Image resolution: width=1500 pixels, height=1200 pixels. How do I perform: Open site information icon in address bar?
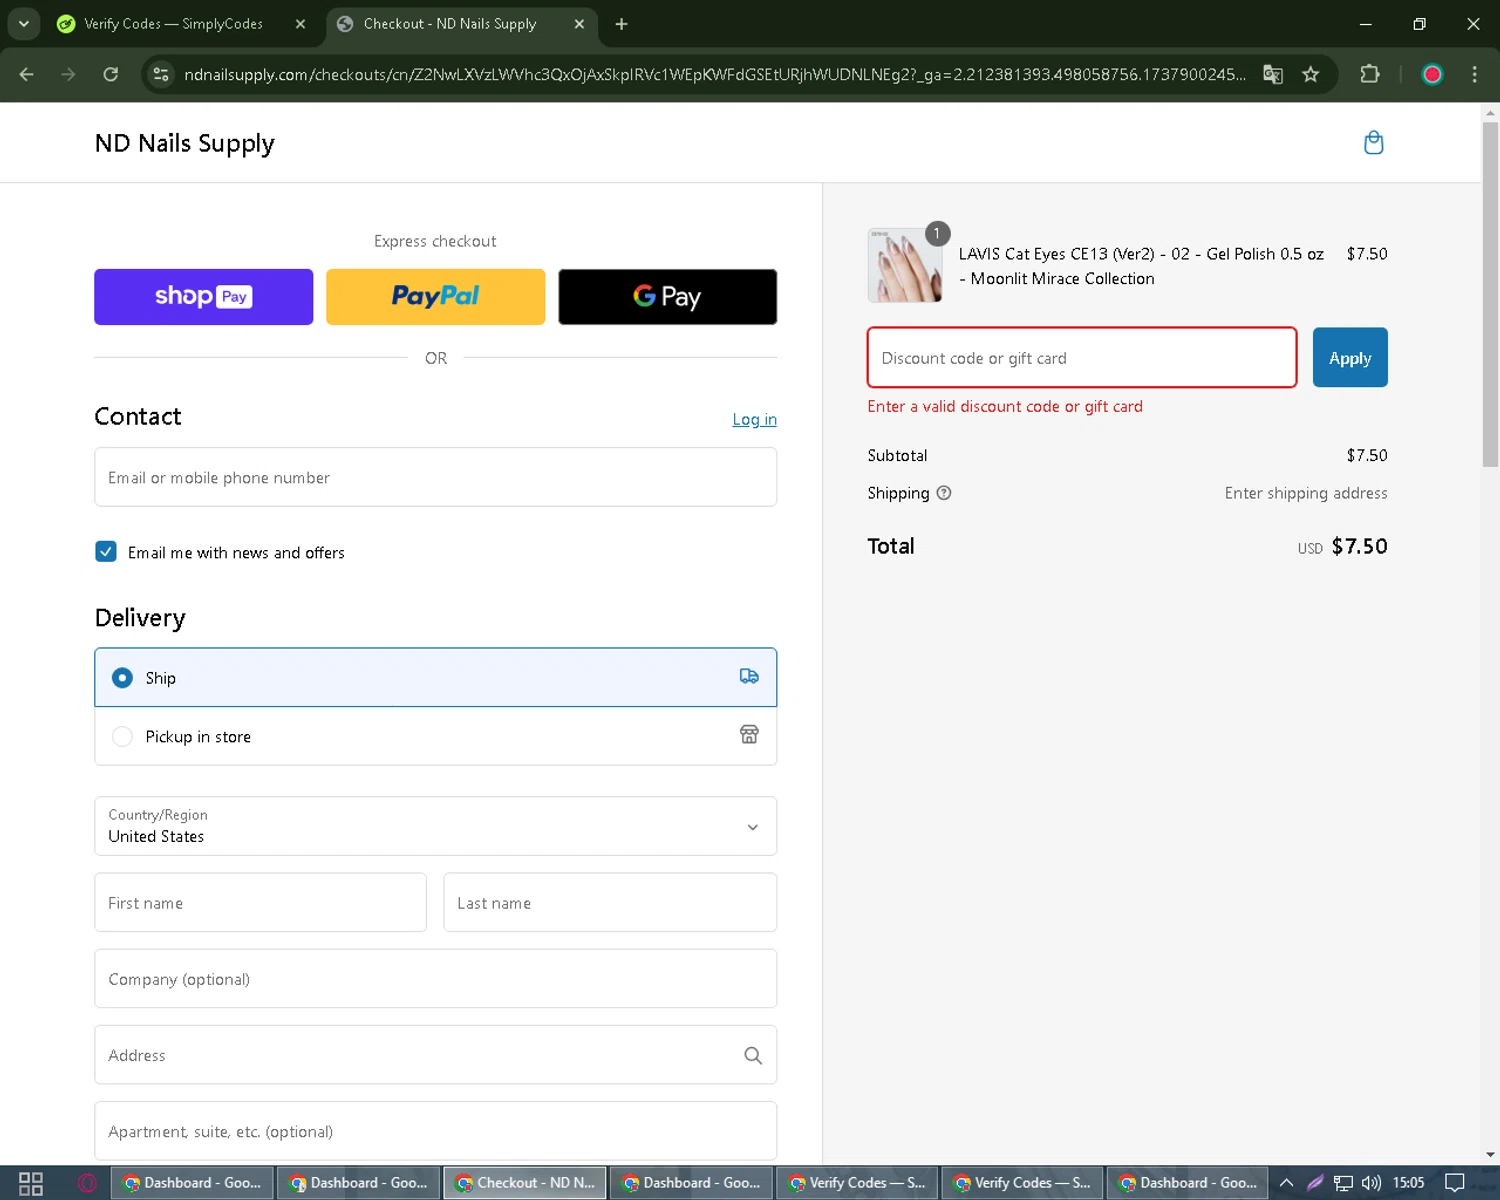(x=161, y=74)
